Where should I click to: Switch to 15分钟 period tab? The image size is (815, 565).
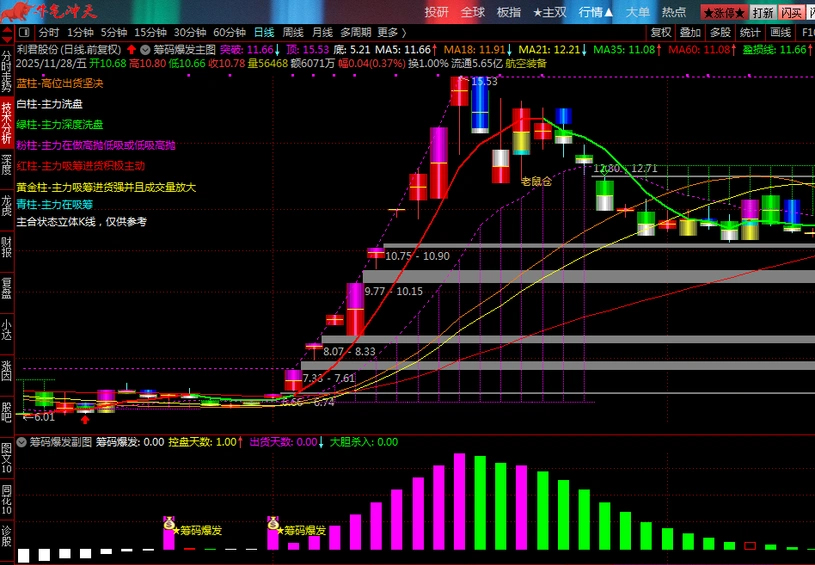click(150, 32)
